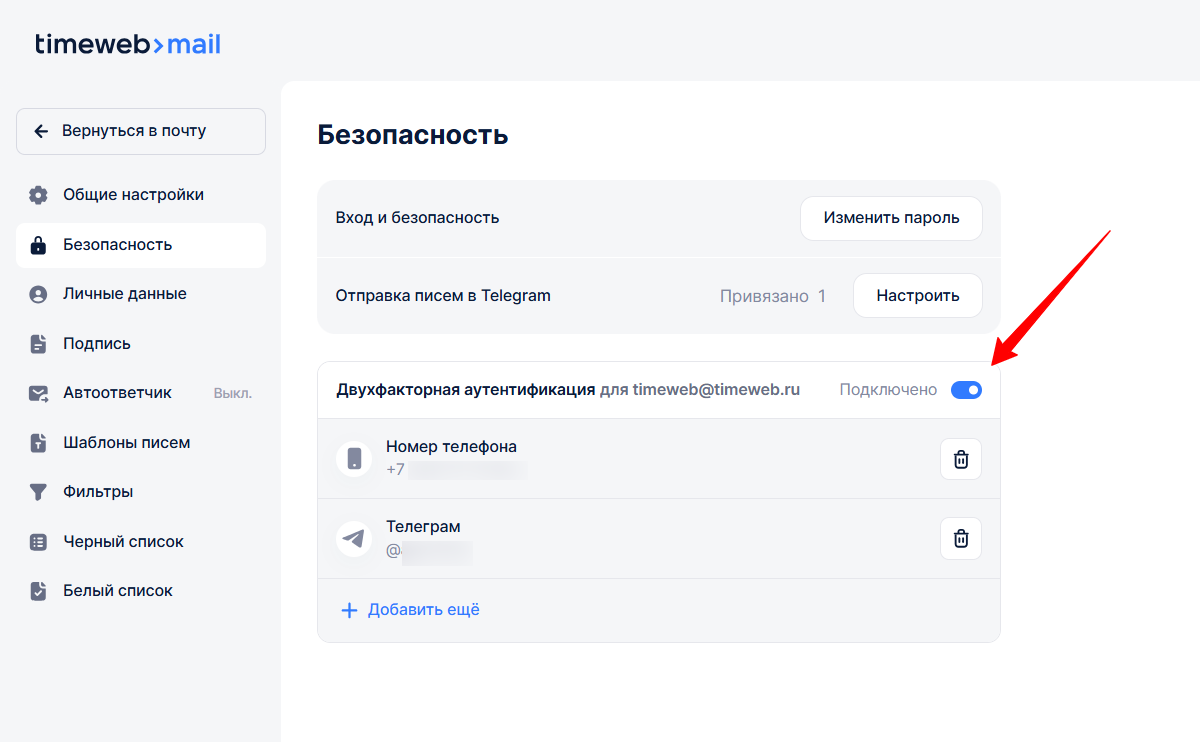The height and width of the screenshot is (742, 1200).
Task: Click the Telegram paper plane icon
Action: pos(354,539)
